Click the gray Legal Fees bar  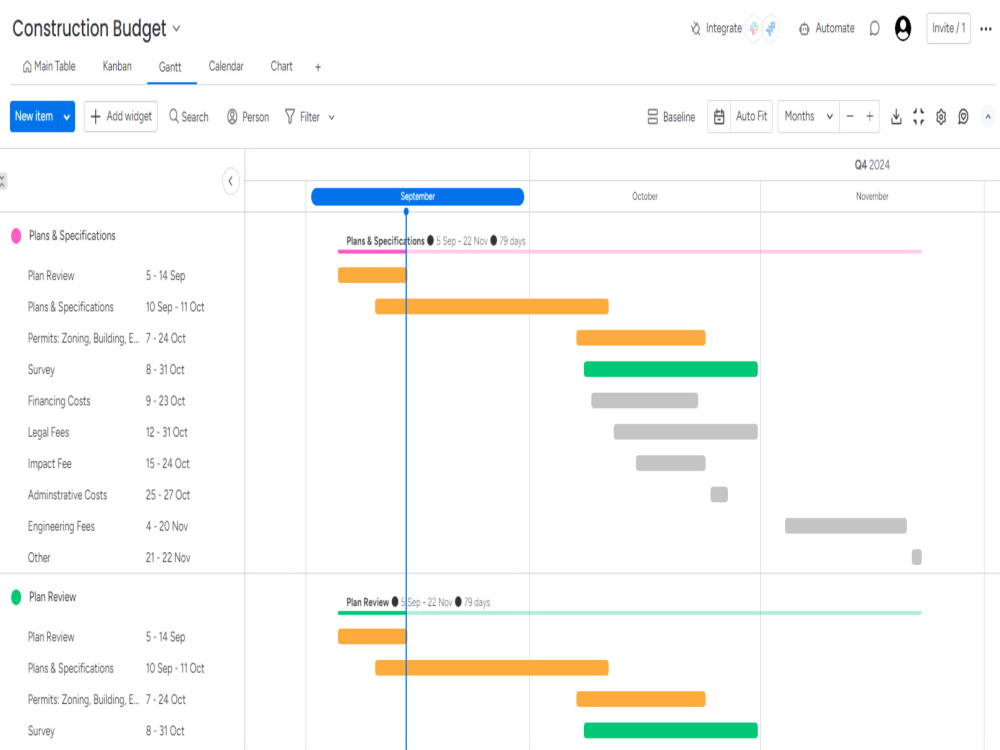point(686,432)
